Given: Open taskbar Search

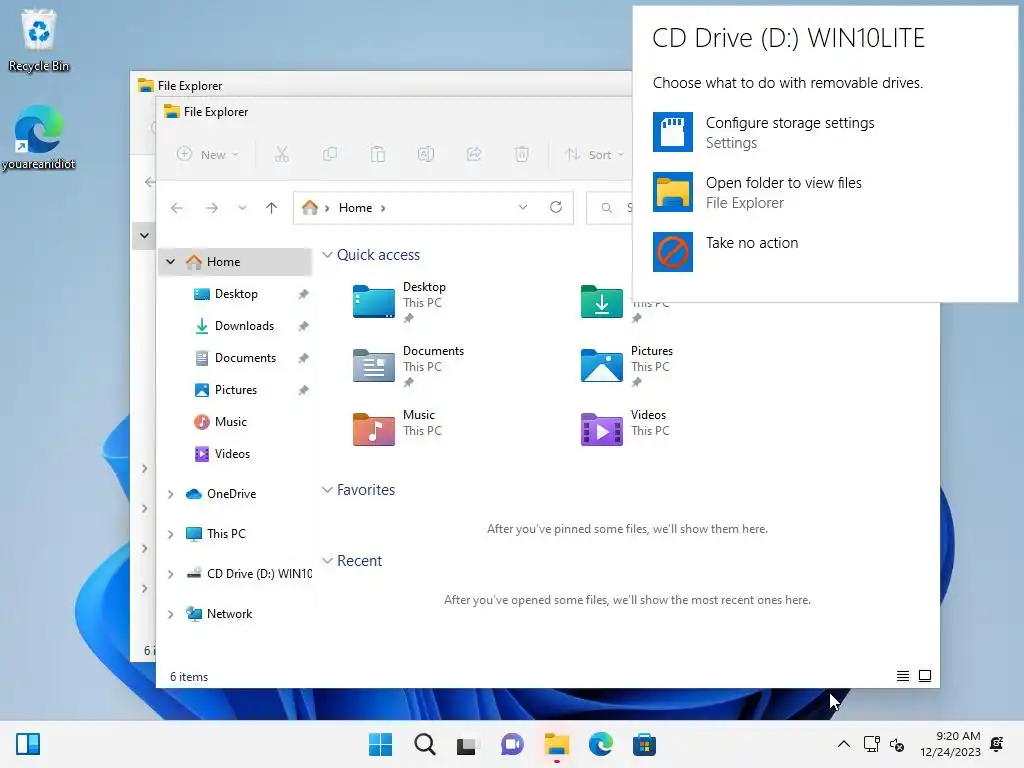Looking at the screenshot, I should pyautogui.click(x=424, y=744).
